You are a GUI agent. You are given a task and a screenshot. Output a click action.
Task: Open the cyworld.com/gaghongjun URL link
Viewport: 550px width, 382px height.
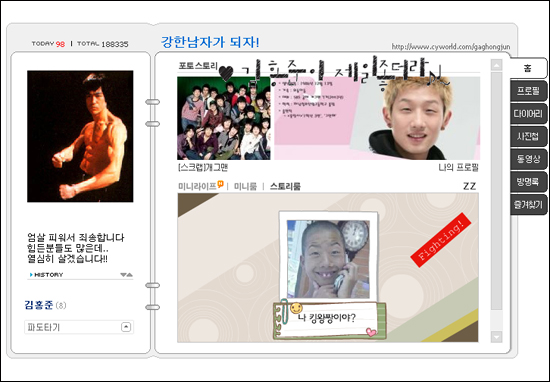click(451, 47)
